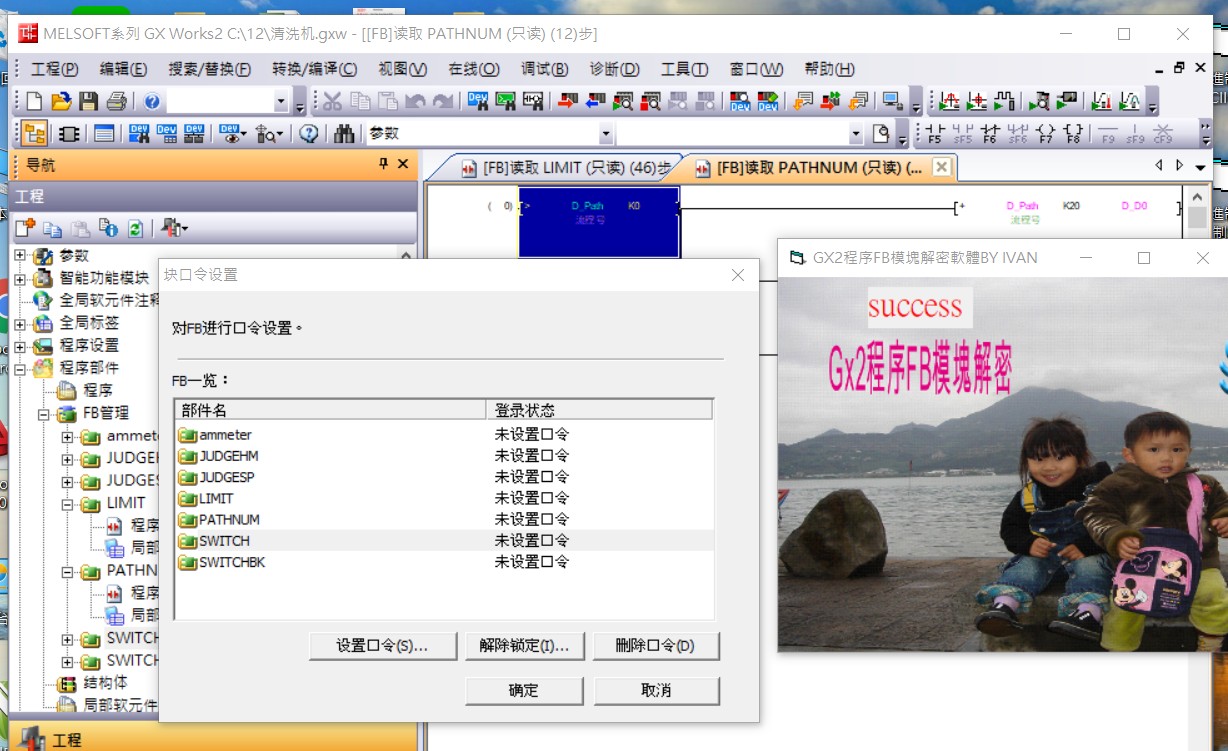Toggle the navigation window display icon
Image resolution: width=1228 pixels, height=751 pixels.
click(x=35, y=134)
